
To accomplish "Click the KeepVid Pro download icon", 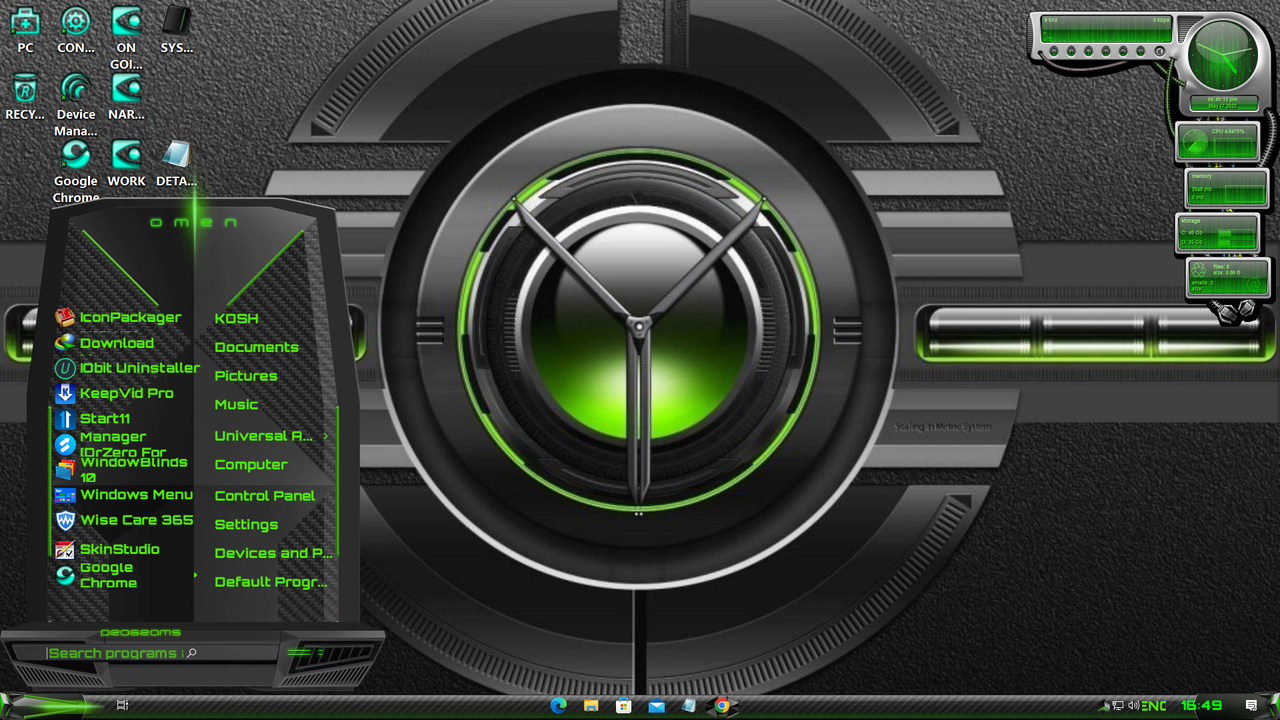I will point(65,393).
